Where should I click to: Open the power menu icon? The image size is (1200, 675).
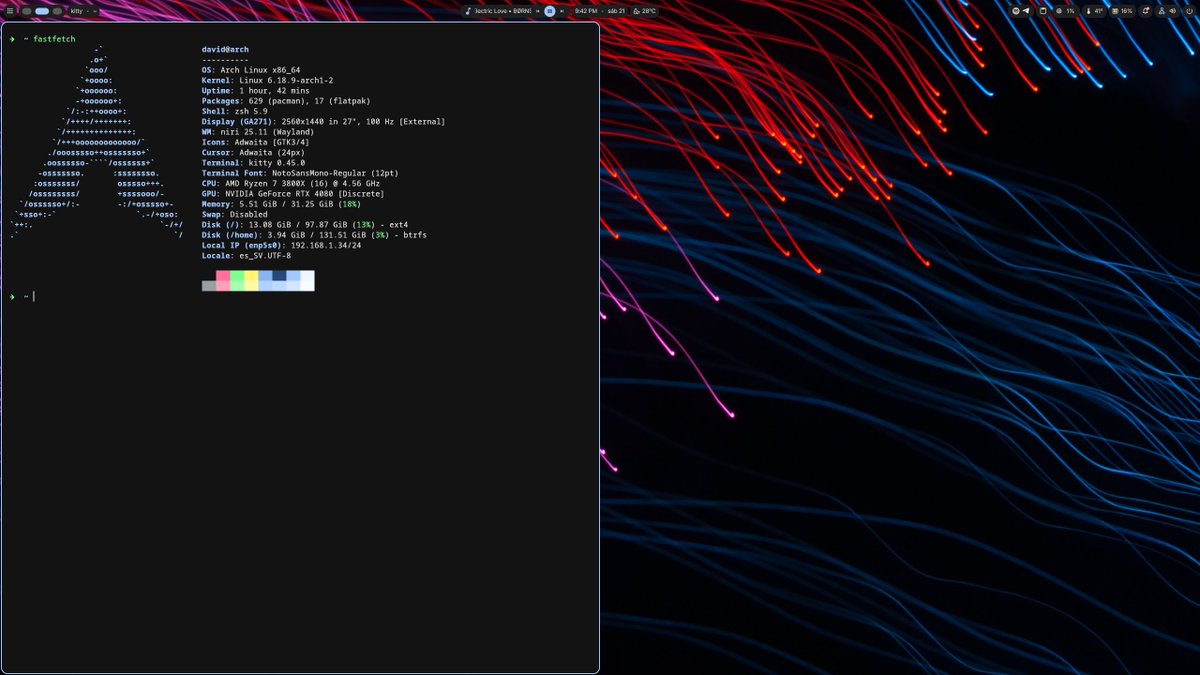pos(1189,11)
